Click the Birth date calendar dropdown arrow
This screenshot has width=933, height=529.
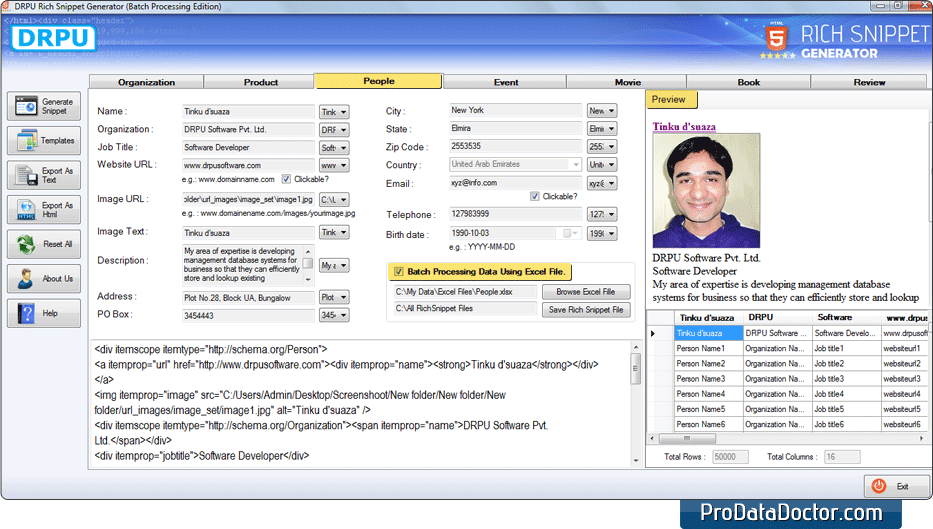coord(575,233)
